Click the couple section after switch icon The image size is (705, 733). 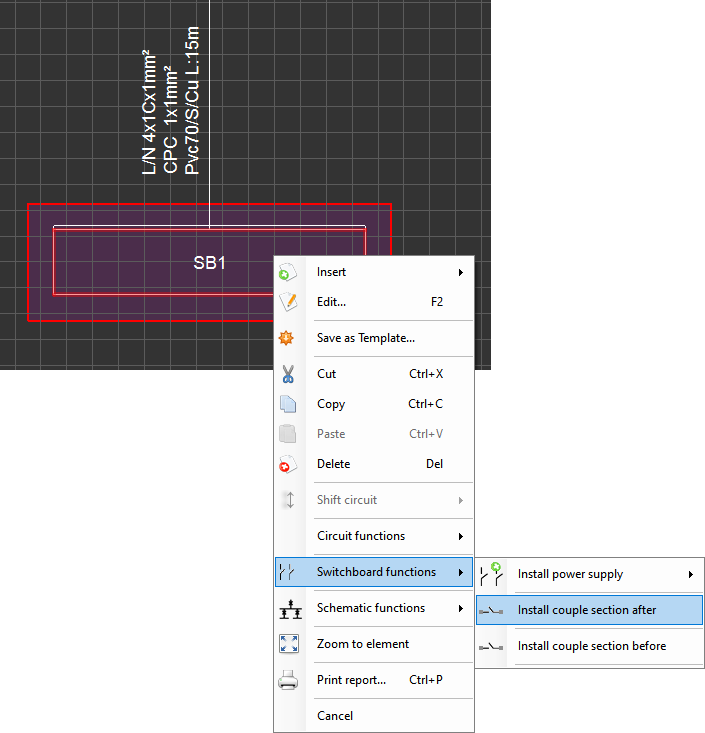click(491, 611)
